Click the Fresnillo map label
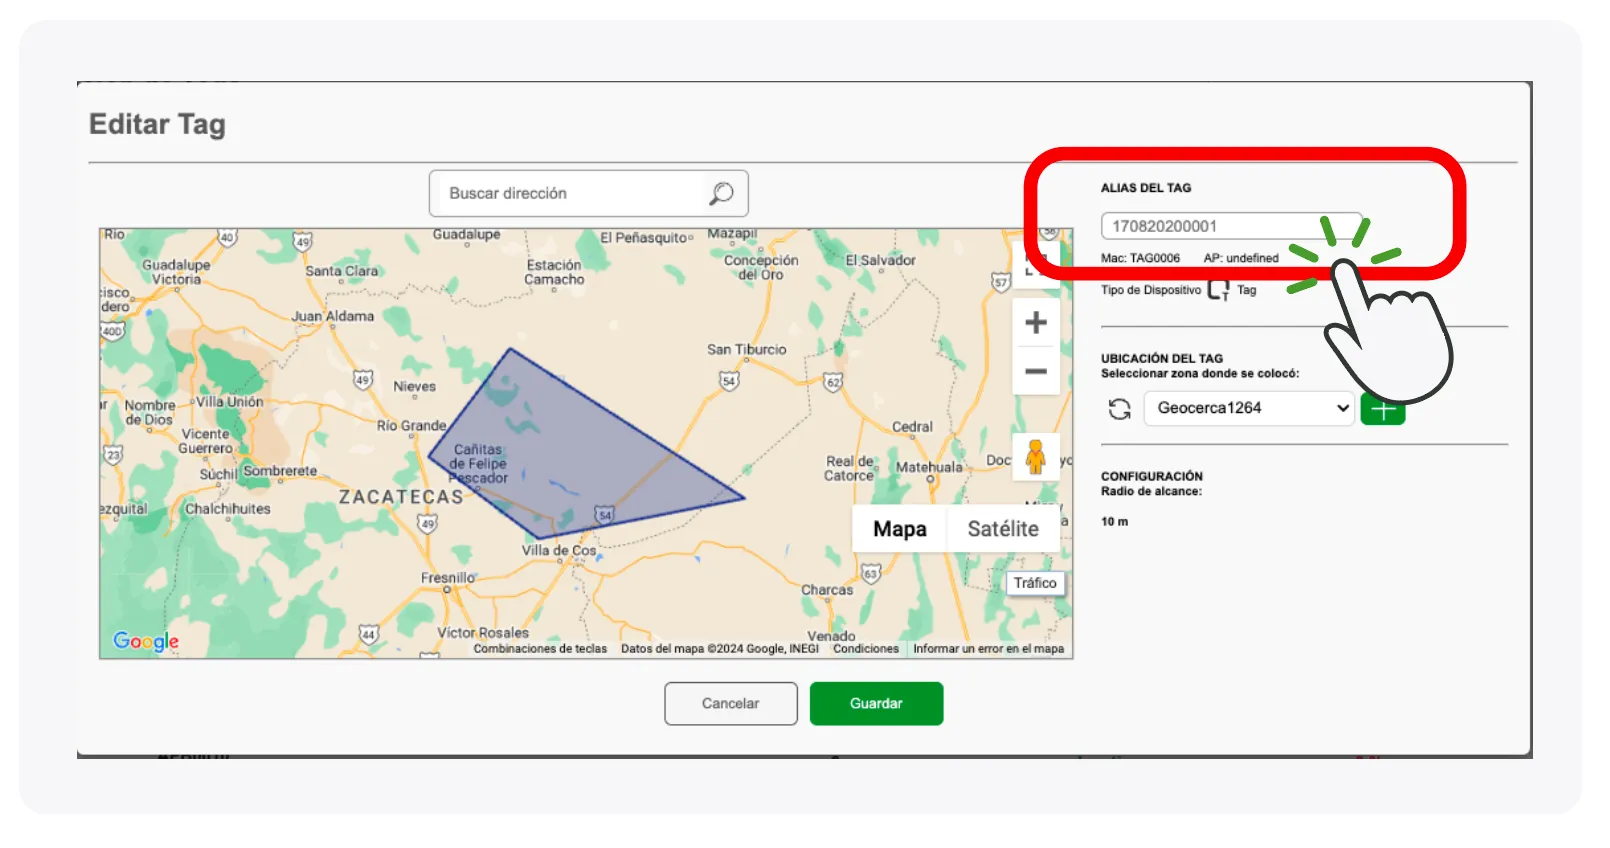Viewport: 1610px width, 848px height. [448, 578]
